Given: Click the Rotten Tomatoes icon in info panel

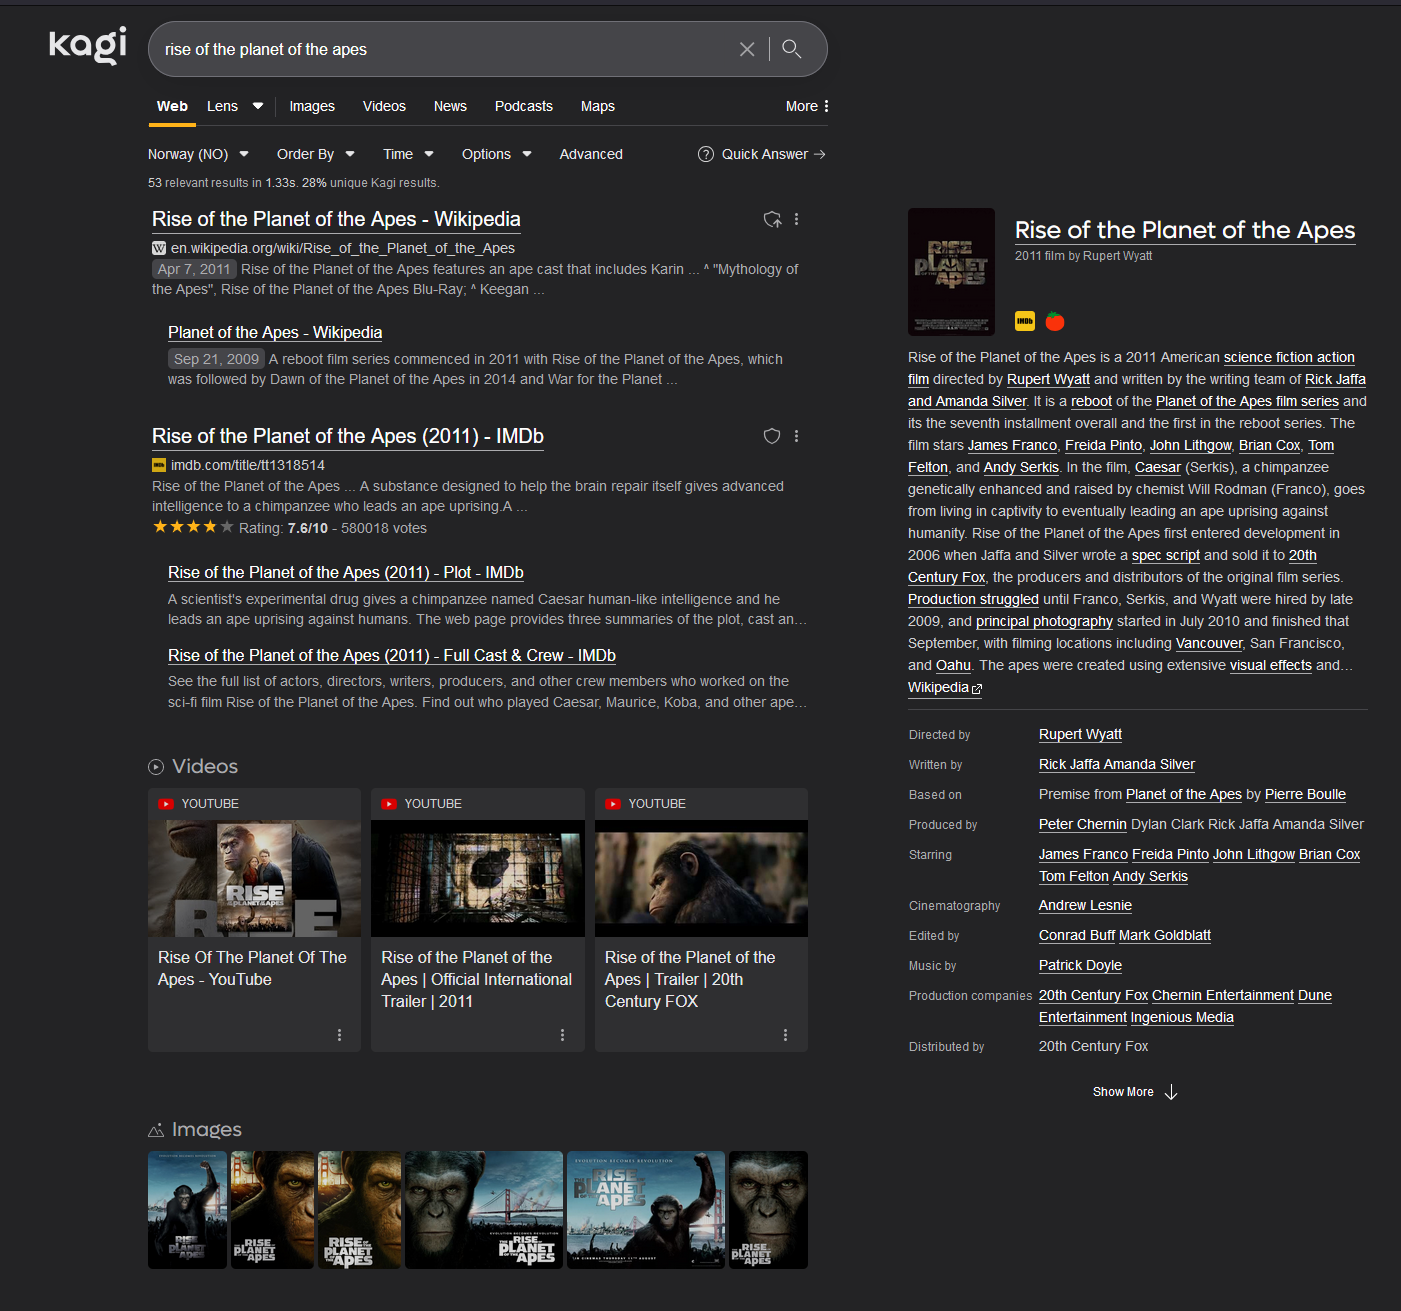Looking at the screenshot, I should 1055,321.
